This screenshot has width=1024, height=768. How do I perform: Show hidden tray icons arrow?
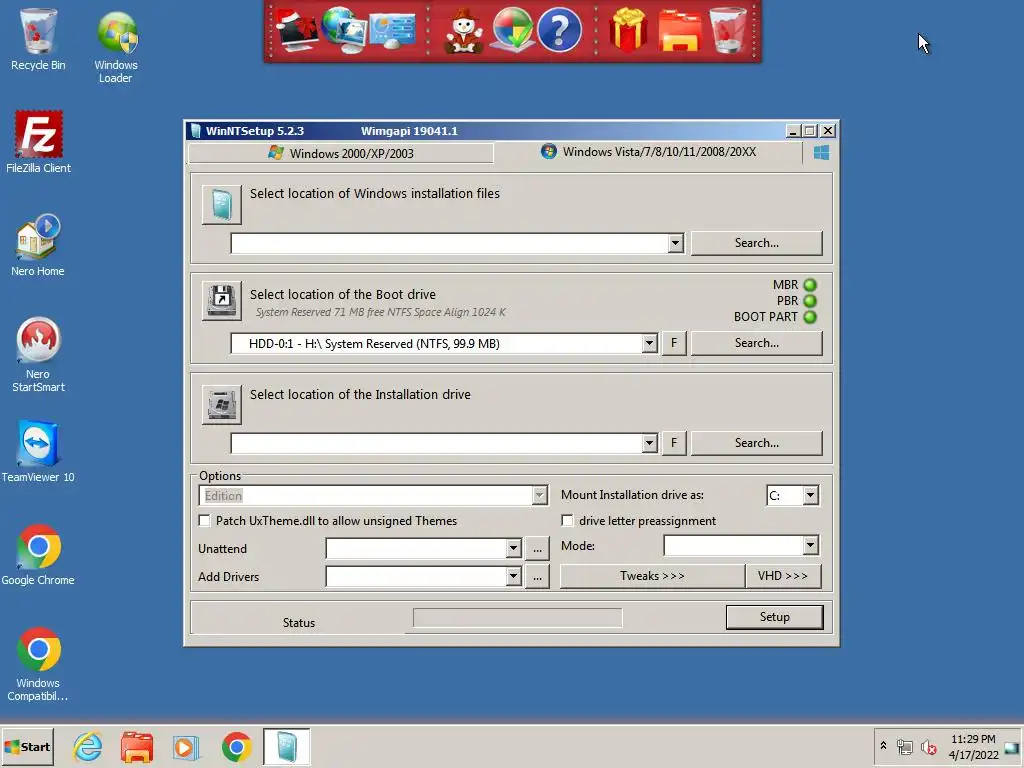click(x=884, y=745)
